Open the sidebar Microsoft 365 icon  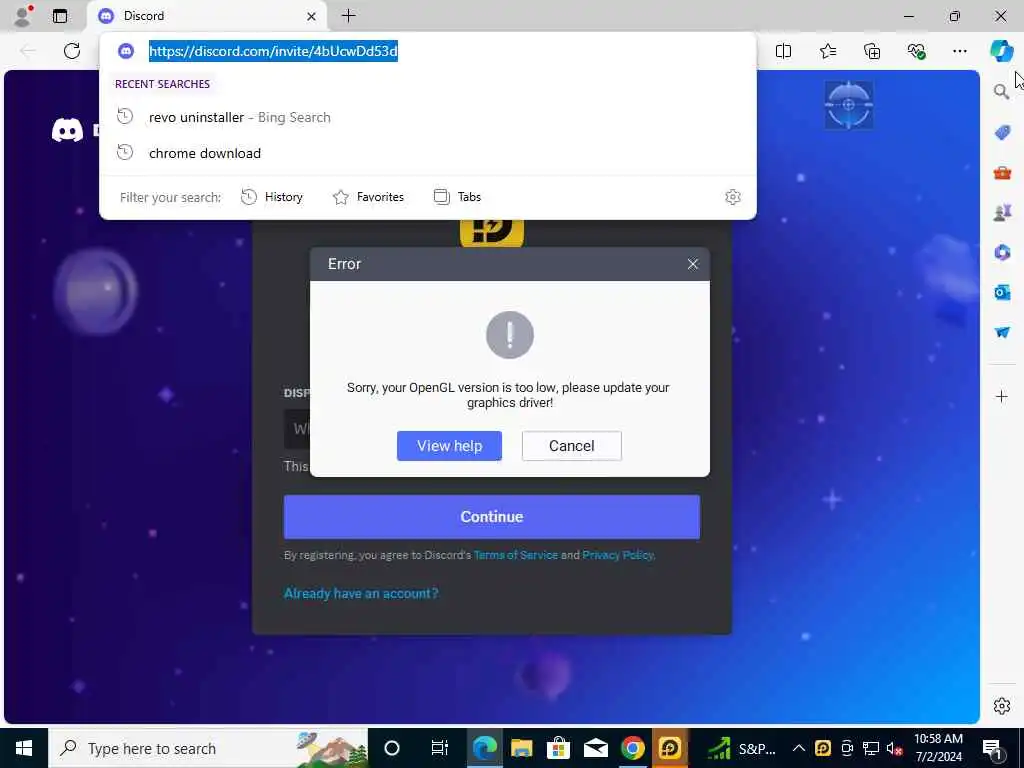tap(1002, 252)
